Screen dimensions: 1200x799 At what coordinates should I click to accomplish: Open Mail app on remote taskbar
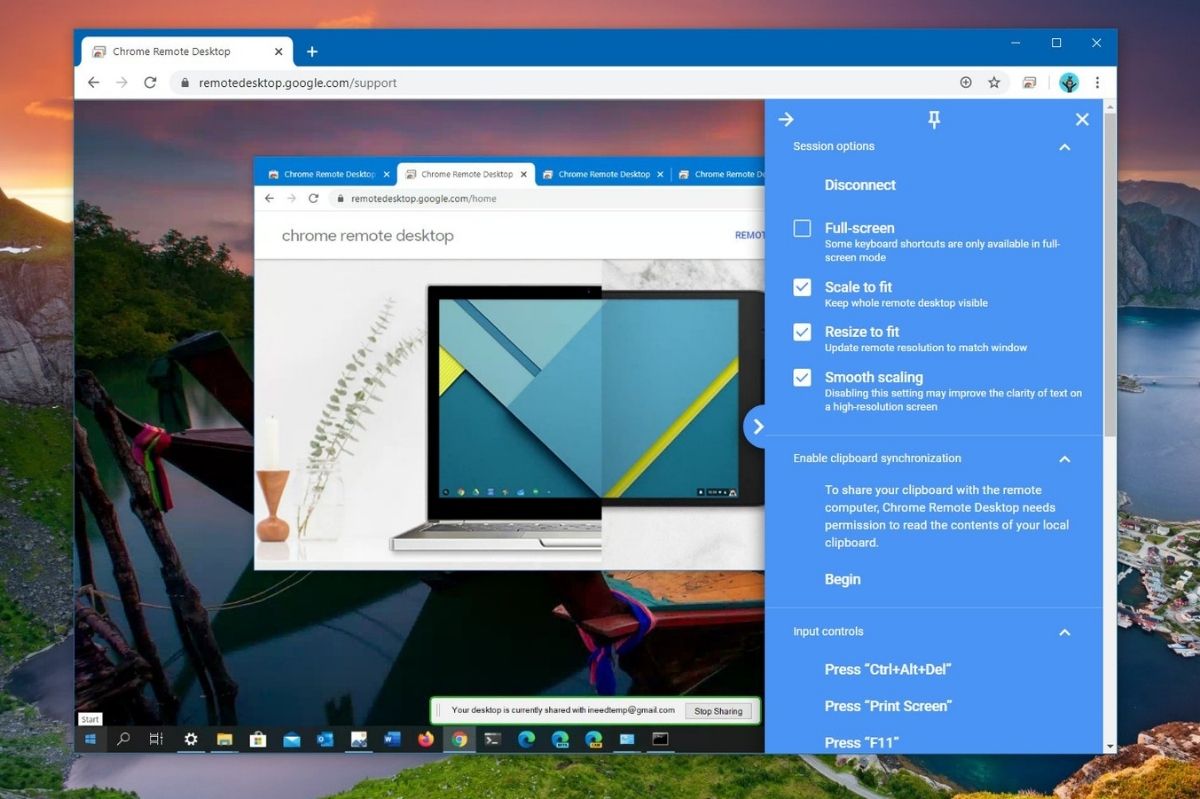tap(291, 740)
